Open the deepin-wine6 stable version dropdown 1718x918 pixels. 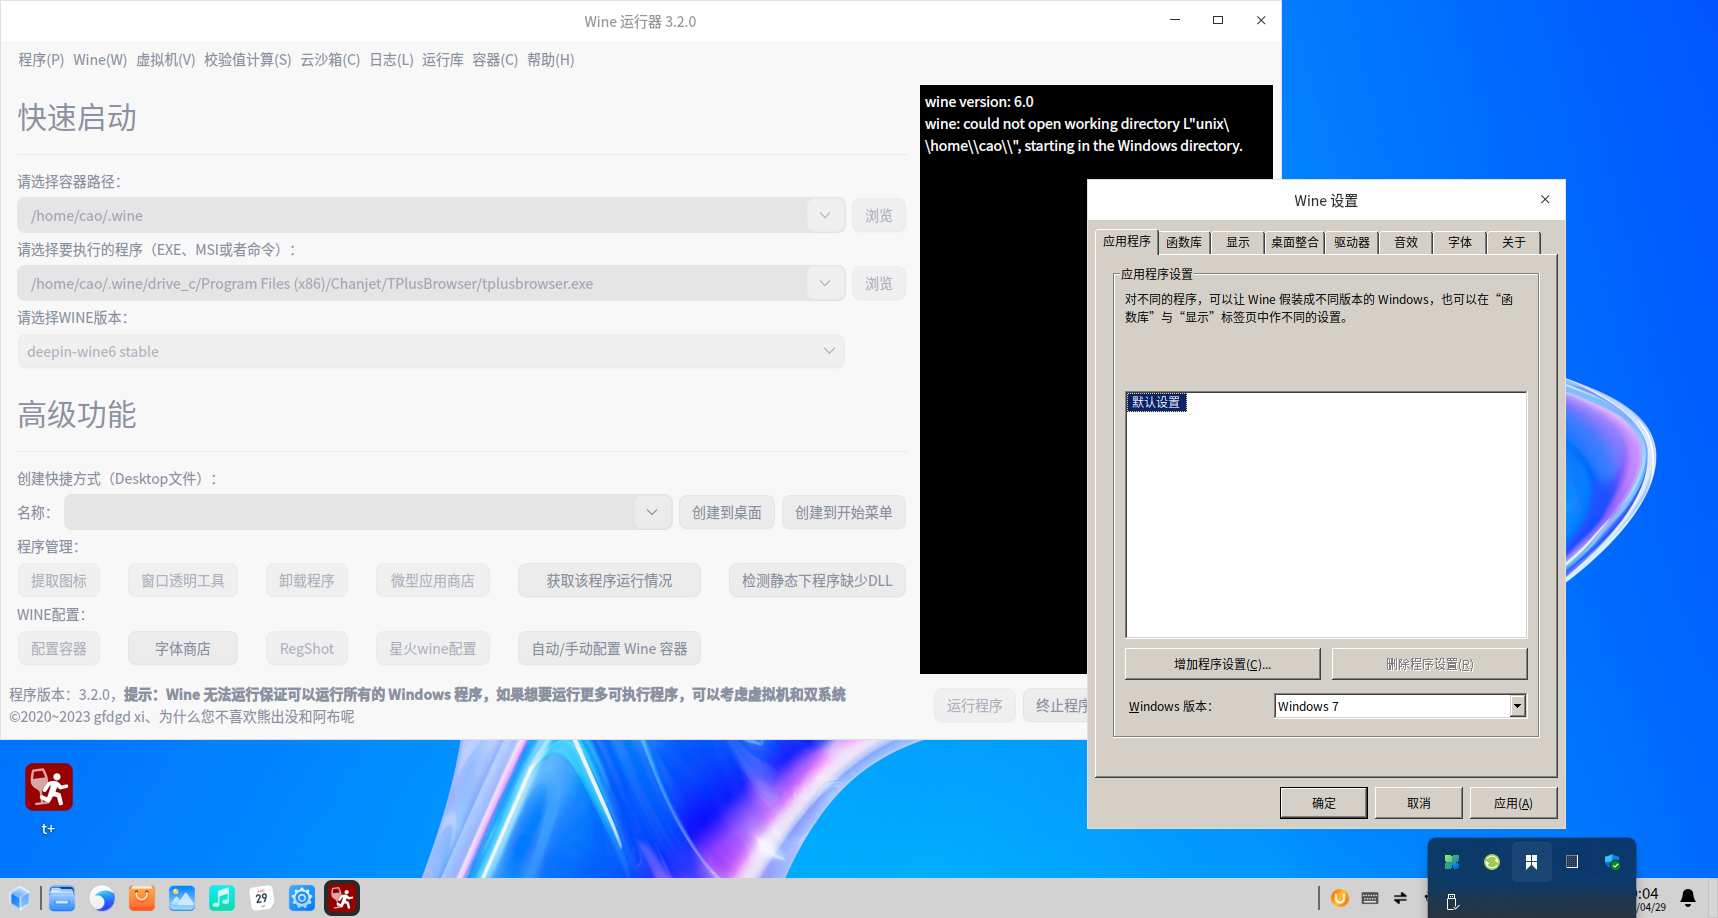coord(431,351)
